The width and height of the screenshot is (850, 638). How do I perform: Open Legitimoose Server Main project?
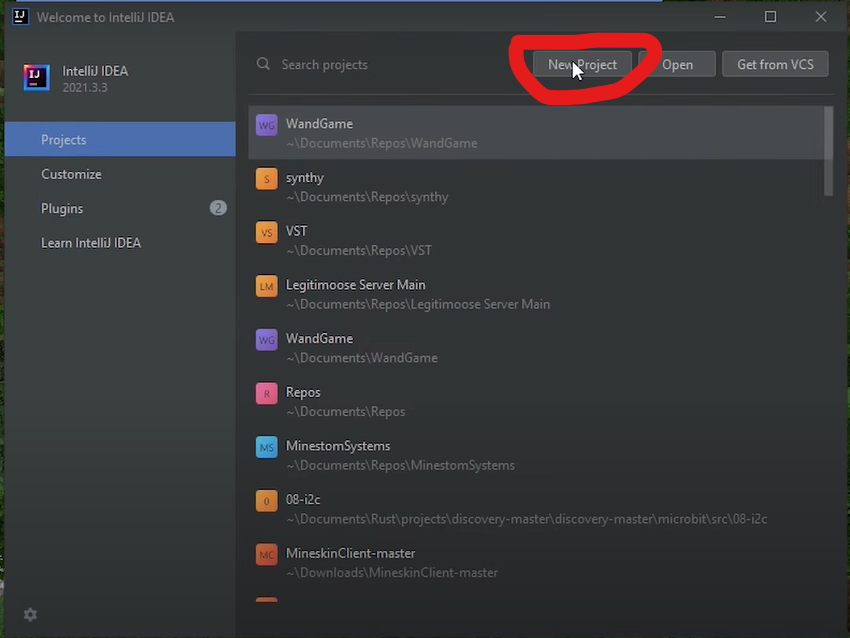click(536, 294)
